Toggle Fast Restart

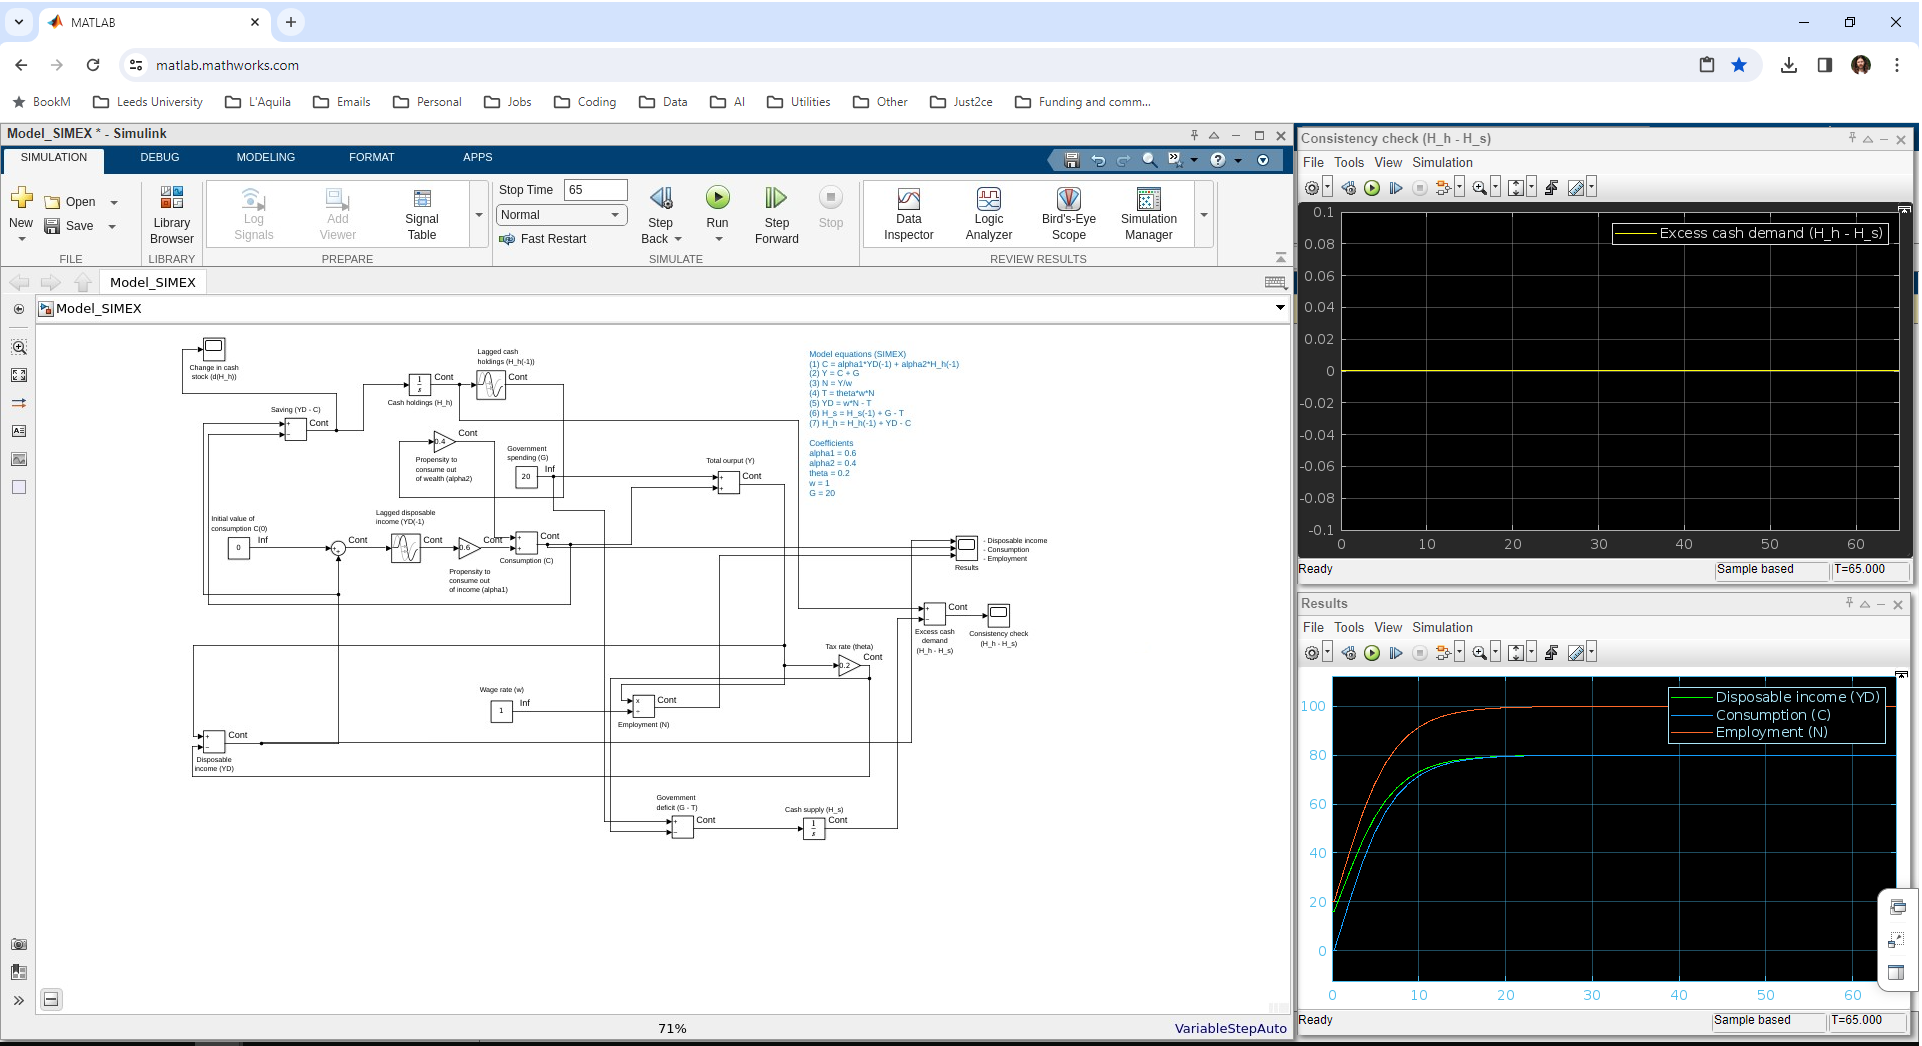tap(543, 239)
